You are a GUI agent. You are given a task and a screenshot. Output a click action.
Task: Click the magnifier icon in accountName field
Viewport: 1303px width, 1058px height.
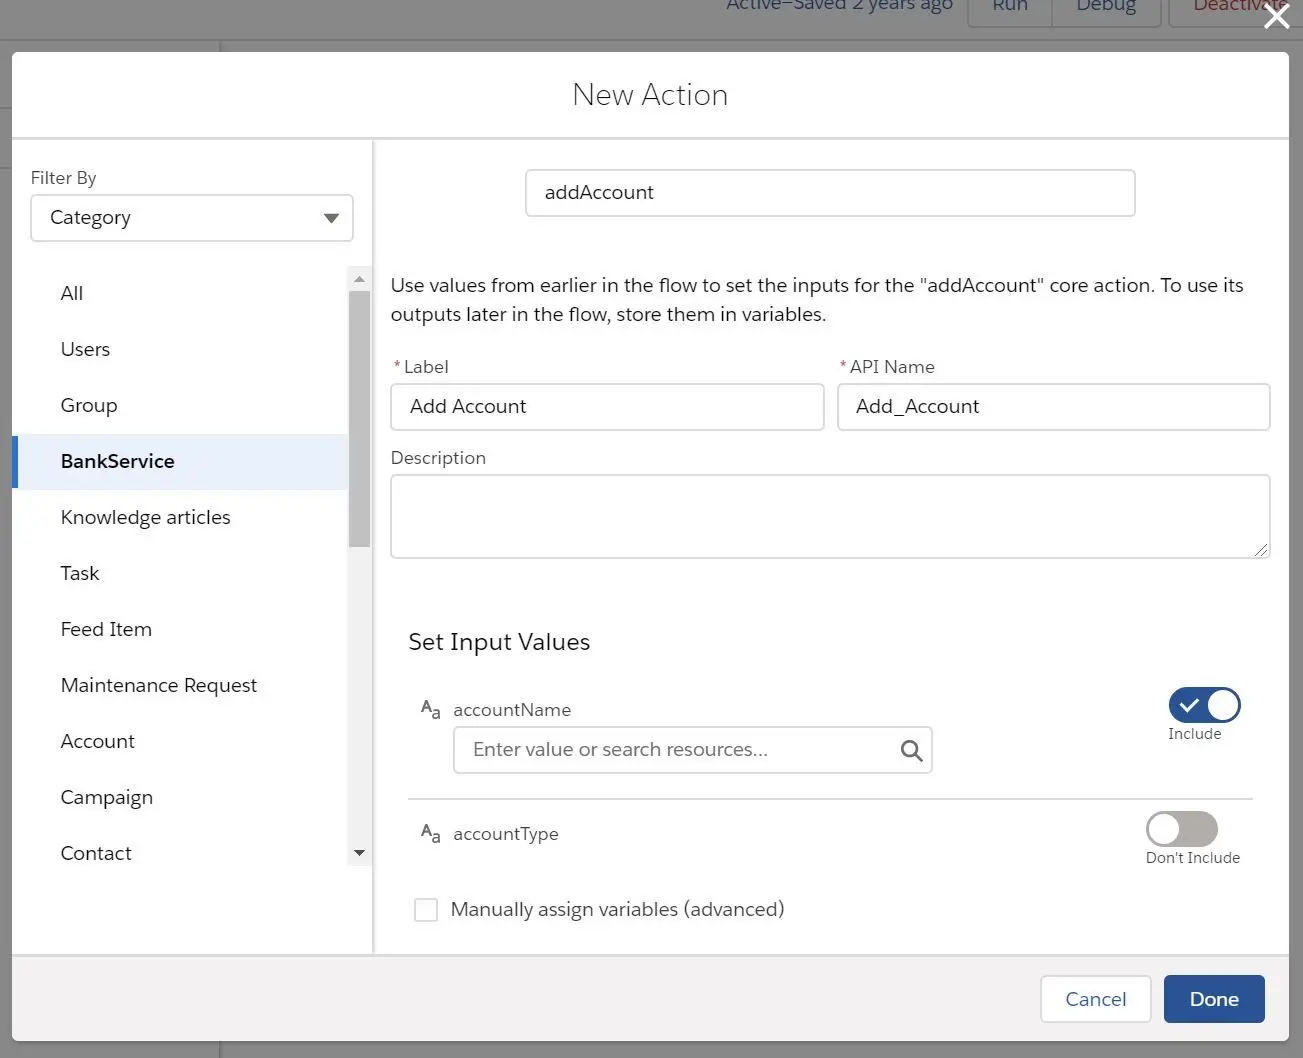(911, 750)
